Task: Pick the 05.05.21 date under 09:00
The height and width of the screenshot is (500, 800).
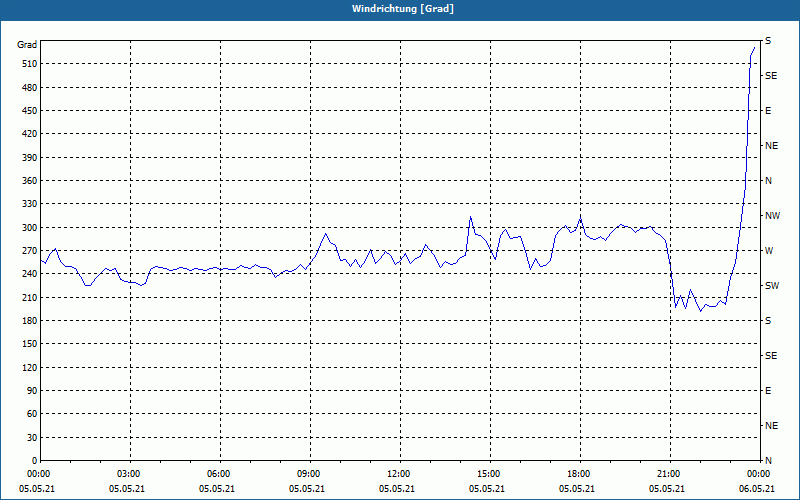Action: coord(307,488)
